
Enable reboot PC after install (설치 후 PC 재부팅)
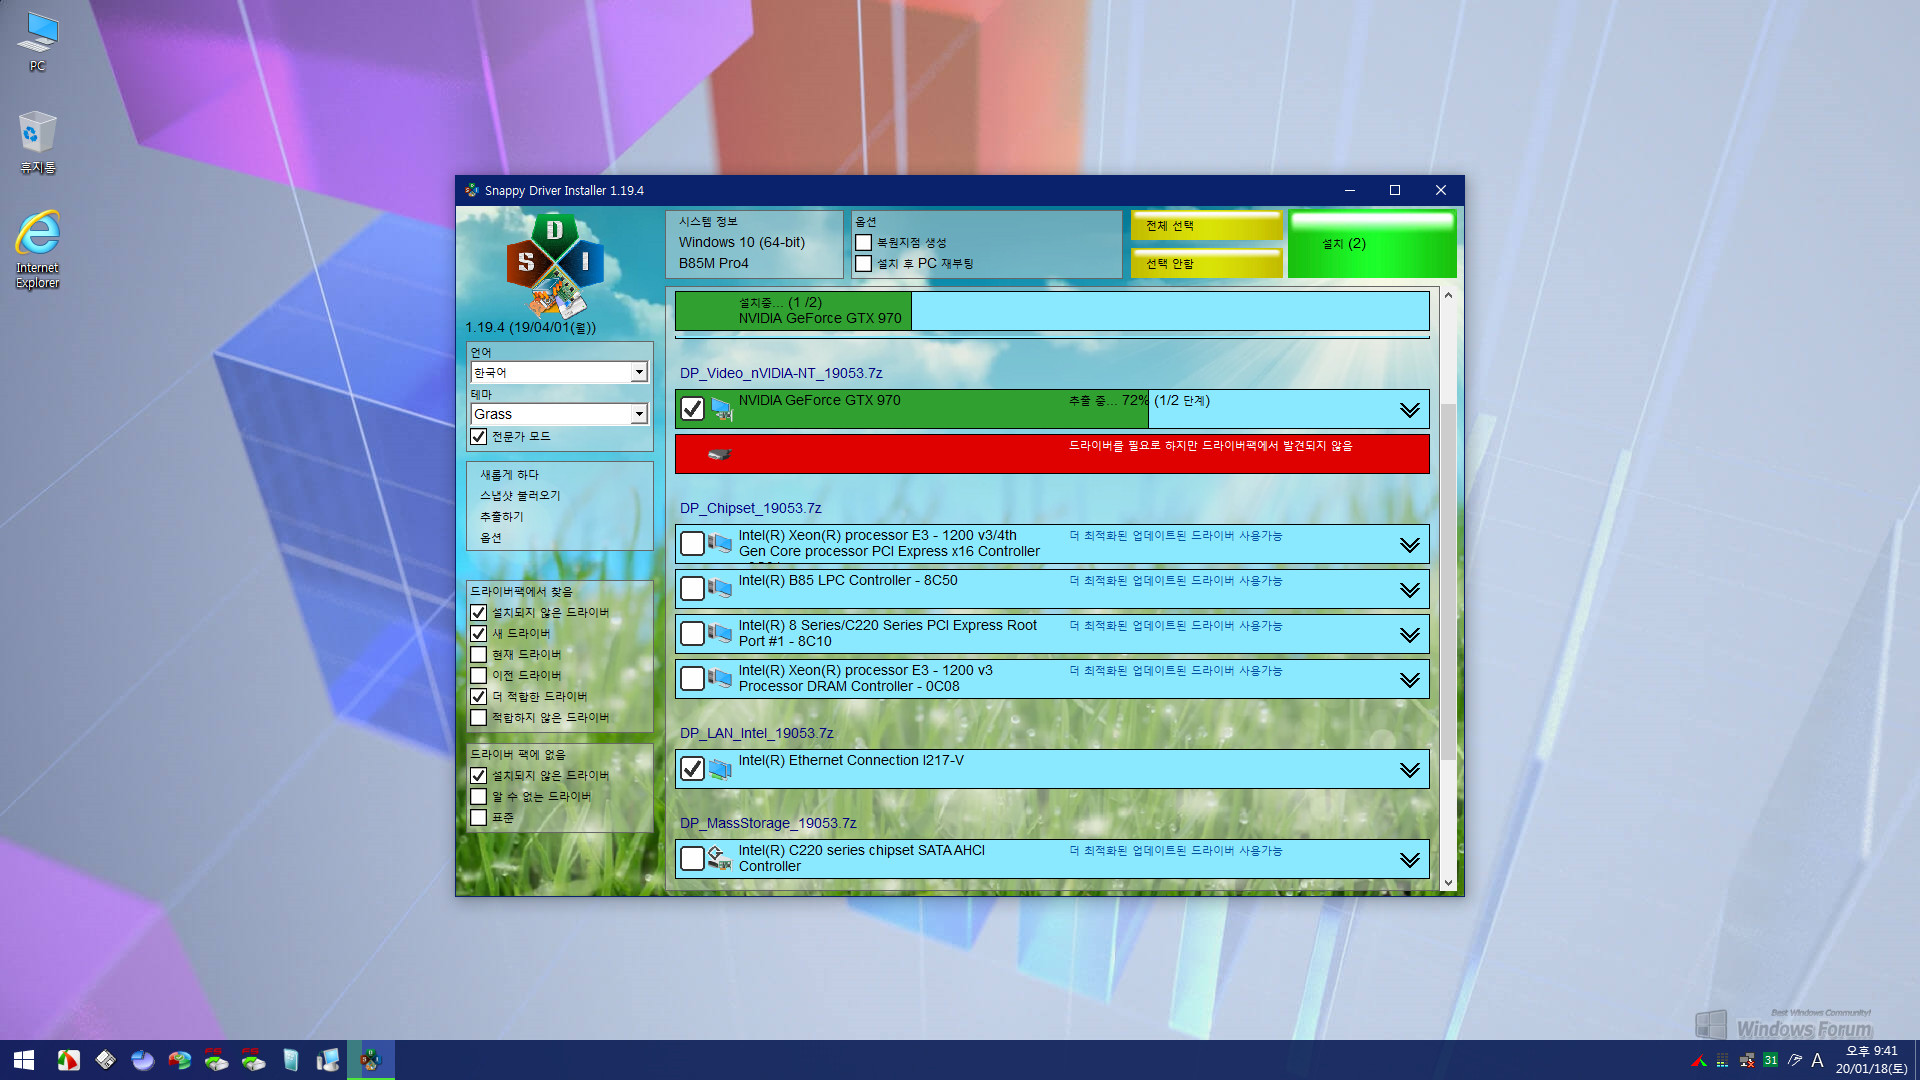point(864,264)
